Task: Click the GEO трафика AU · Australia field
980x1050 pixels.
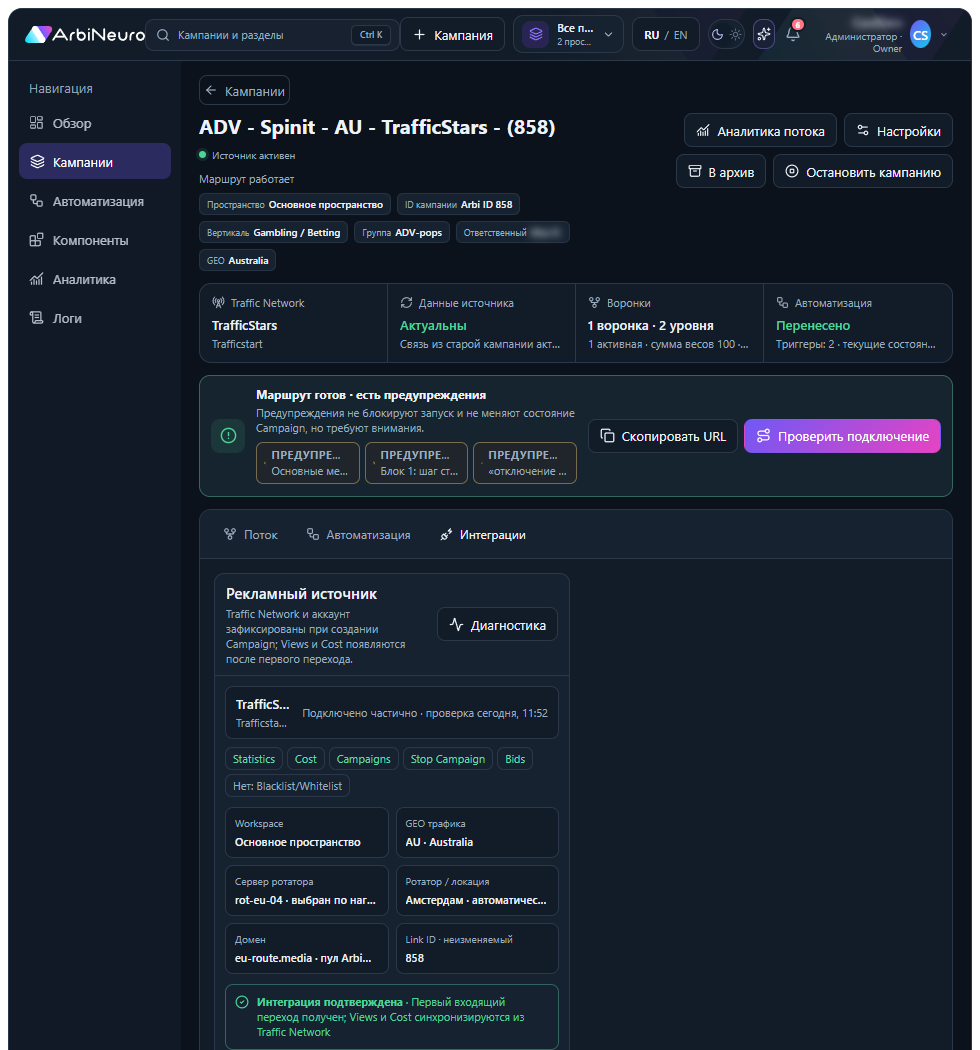Action: pyautogui.click(x=477, y=832)
